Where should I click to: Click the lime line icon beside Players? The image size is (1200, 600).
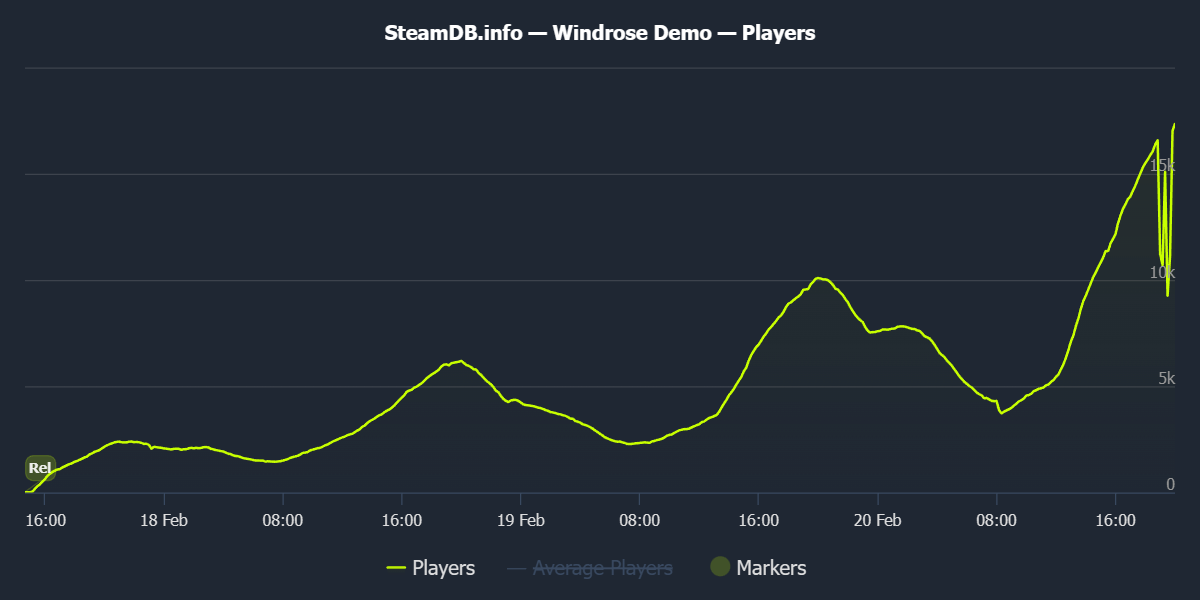pos(396,568)
